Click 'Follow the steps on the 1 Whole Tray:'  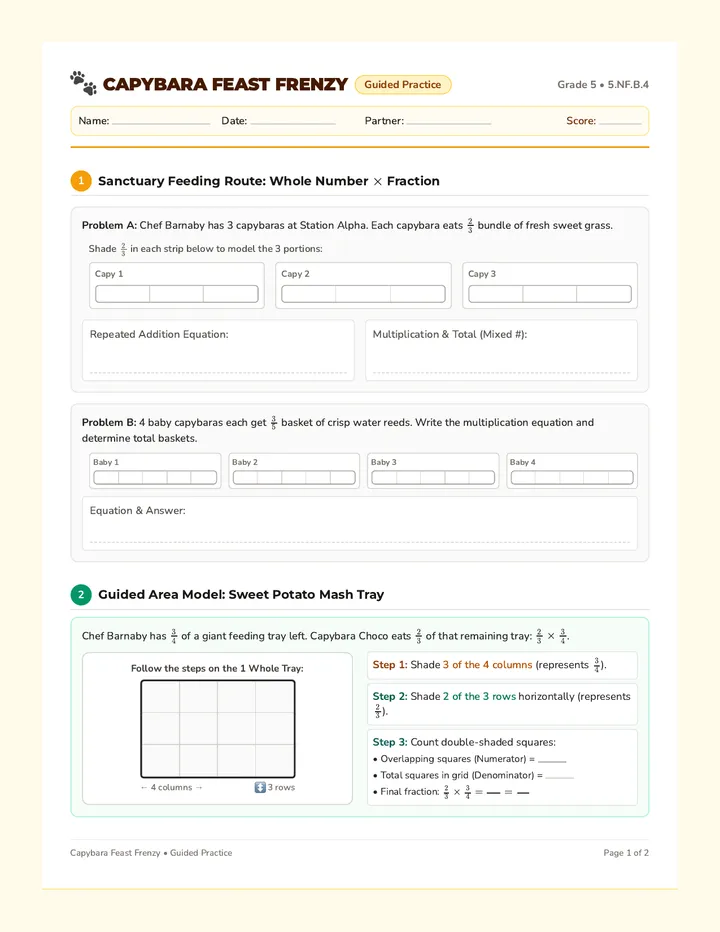pyautogui.click(x=217, y=668)
